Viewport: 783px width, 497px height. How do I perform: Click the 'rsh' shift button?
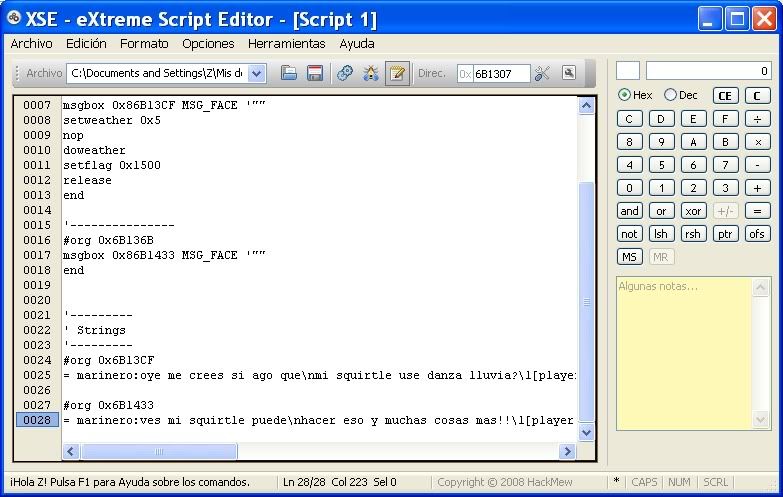click(693, 234)
